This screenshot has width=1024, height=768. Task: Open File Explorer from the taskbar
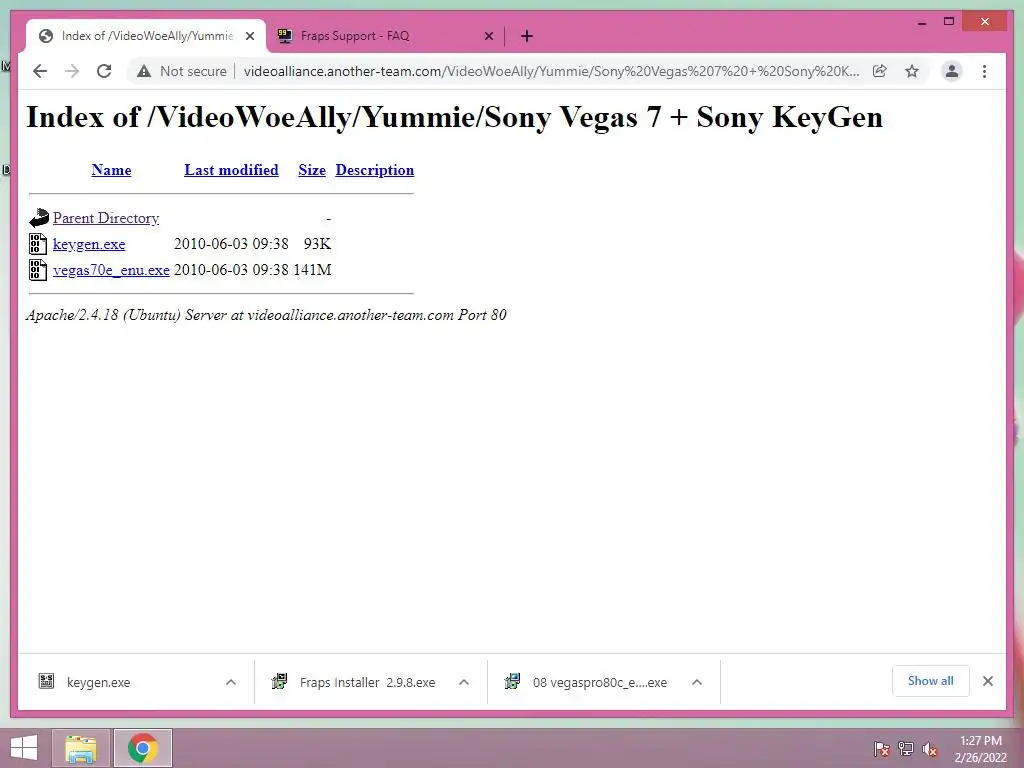tap(81, 748)
